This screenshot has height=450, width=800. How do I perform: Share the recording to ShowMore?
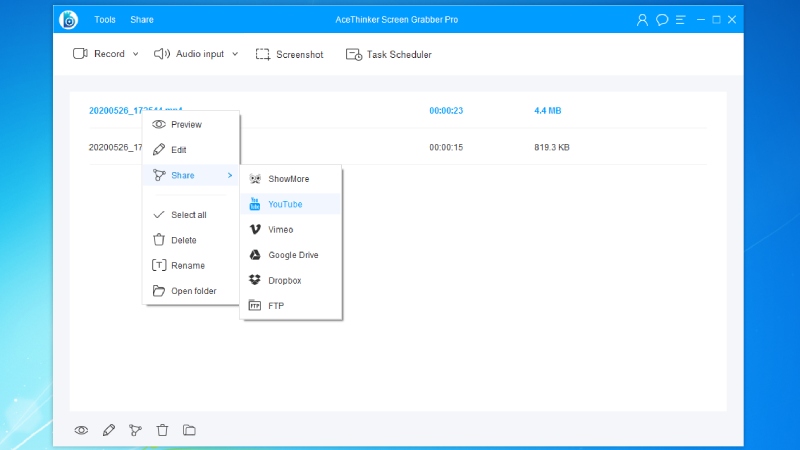(x=290, y=179)
